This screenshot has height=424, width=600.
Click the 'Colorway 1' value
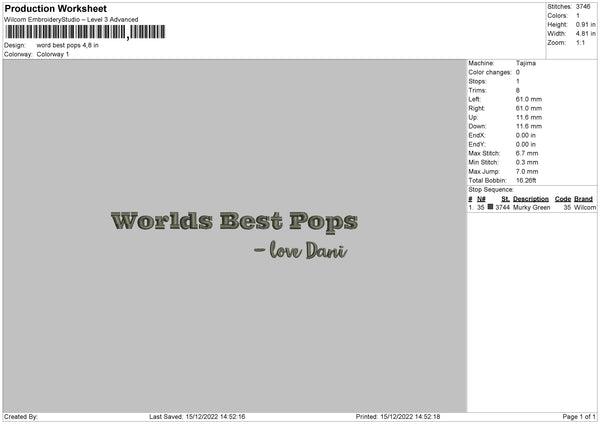click(x=53, y=54)
